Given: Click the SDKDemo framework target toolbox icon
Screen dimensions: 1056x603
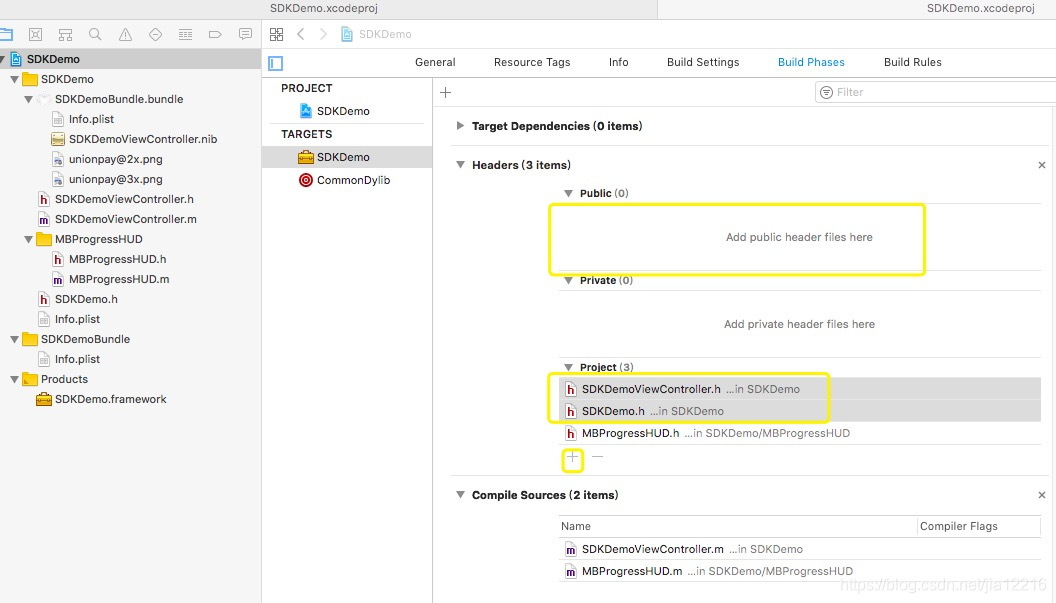Looking at the screenshot, I should click(x=306, y=157).
